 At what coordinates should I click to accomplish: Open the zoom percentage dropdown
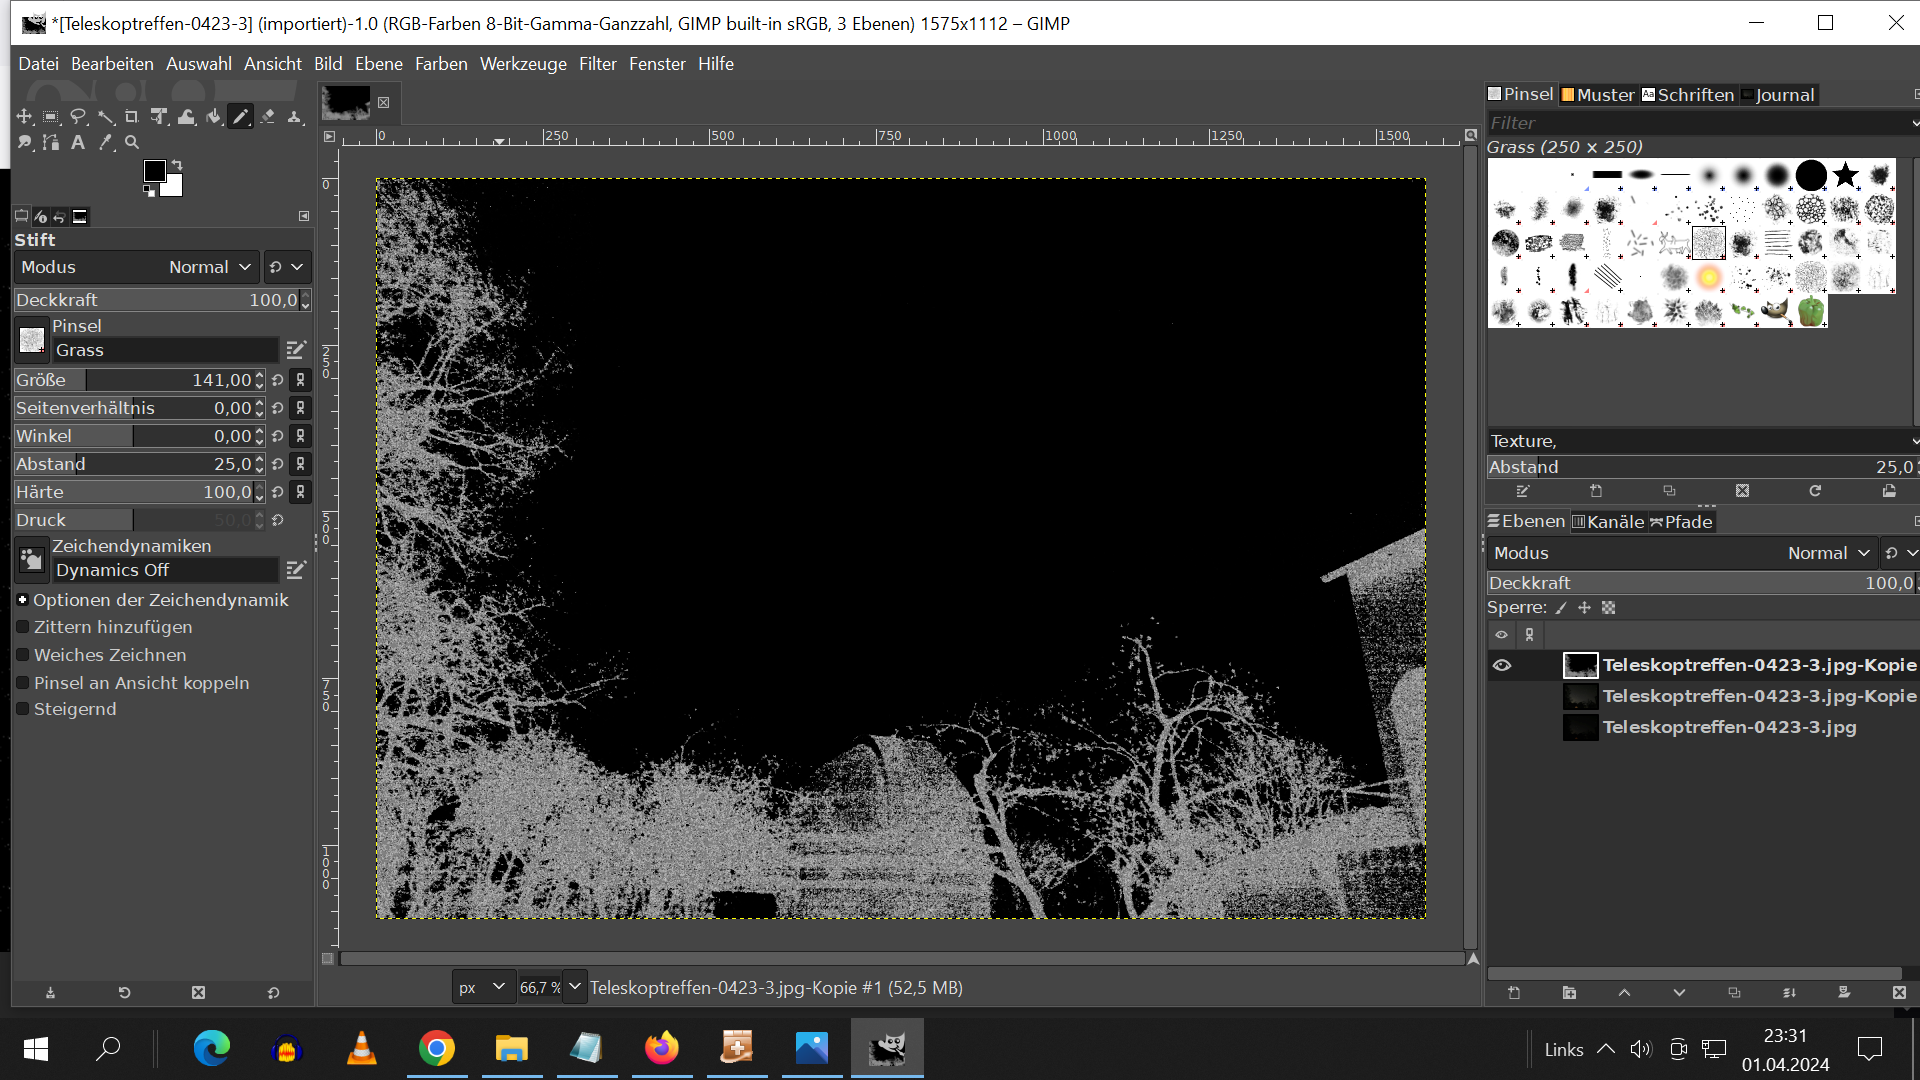click(x=575, y=988)
